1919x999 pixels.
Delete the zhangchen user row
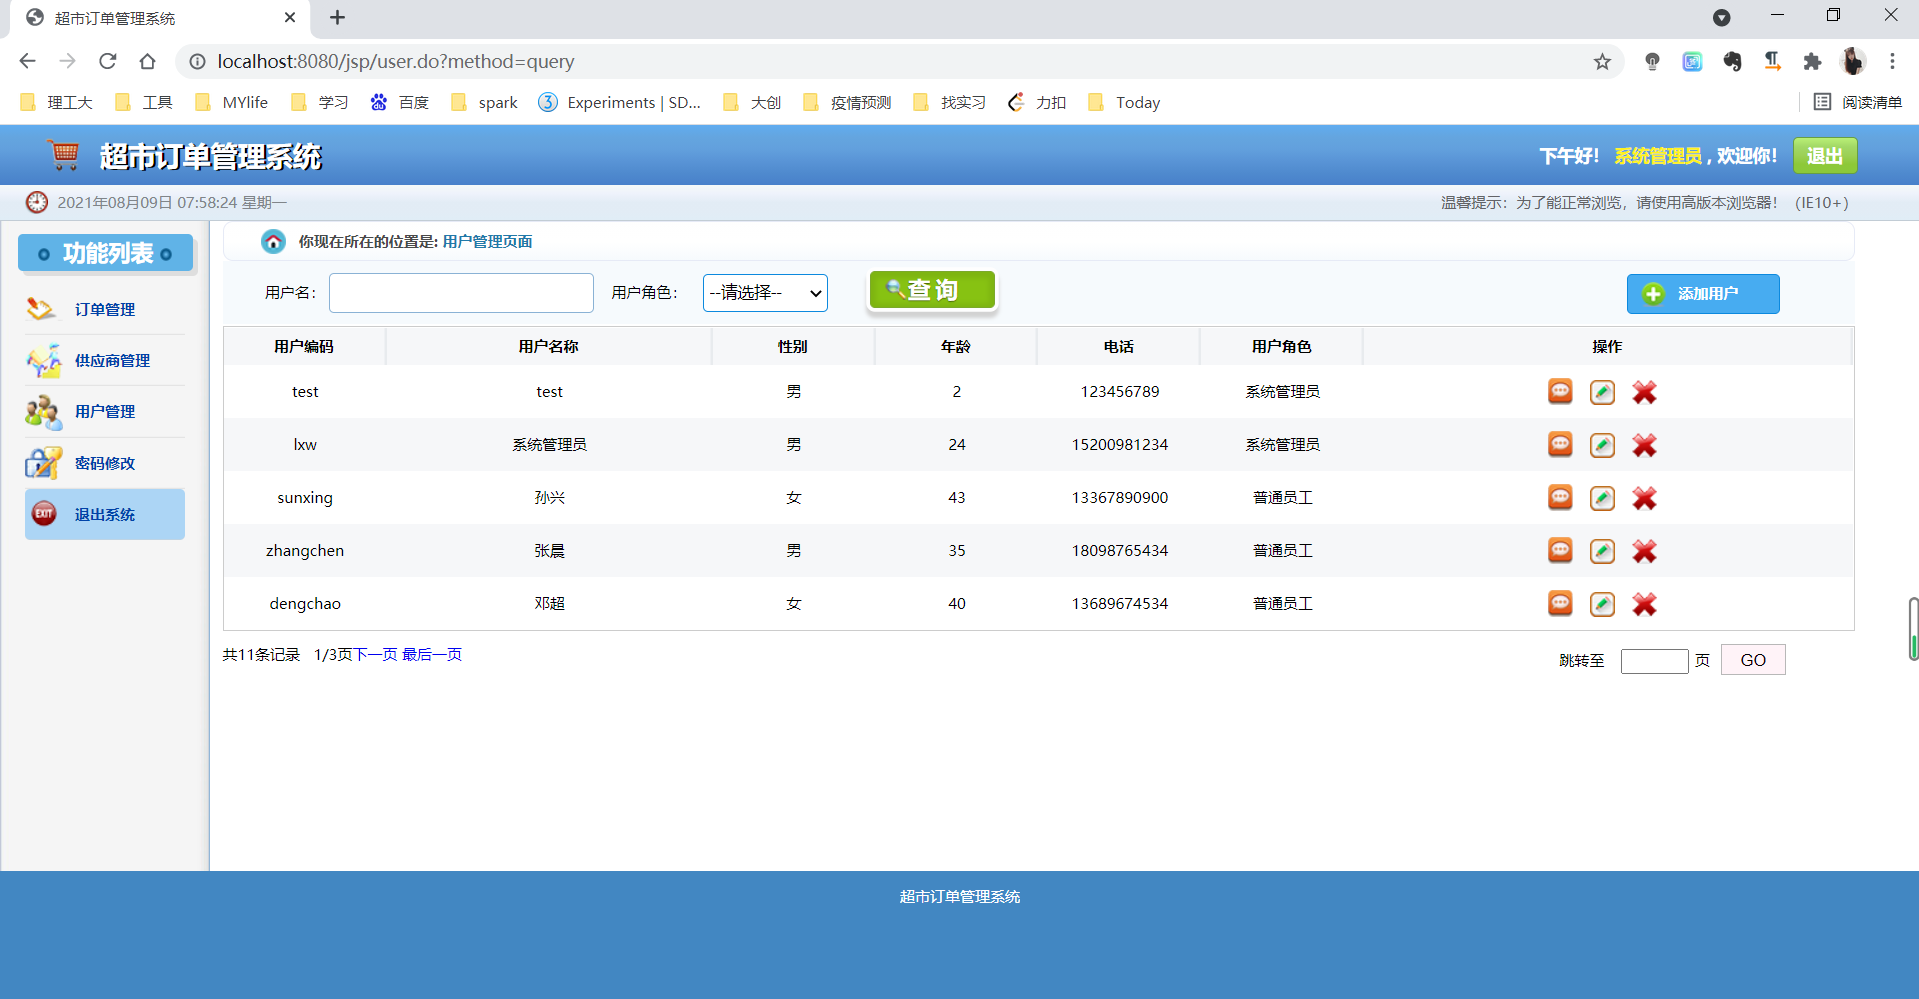tap(1644, 551)
